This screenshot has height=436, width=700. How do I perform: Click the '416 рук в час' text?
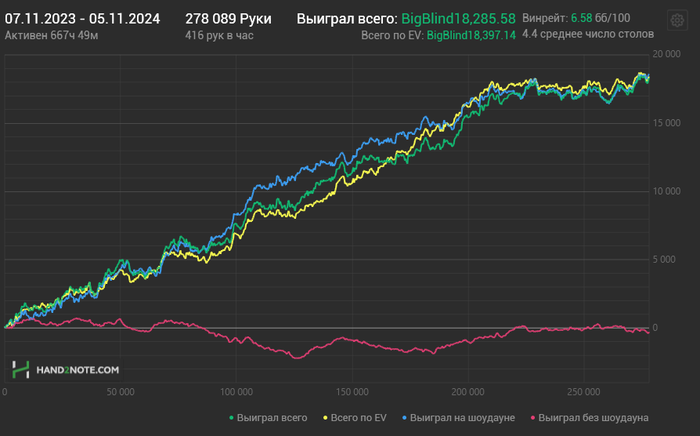(x=219, y=35)
